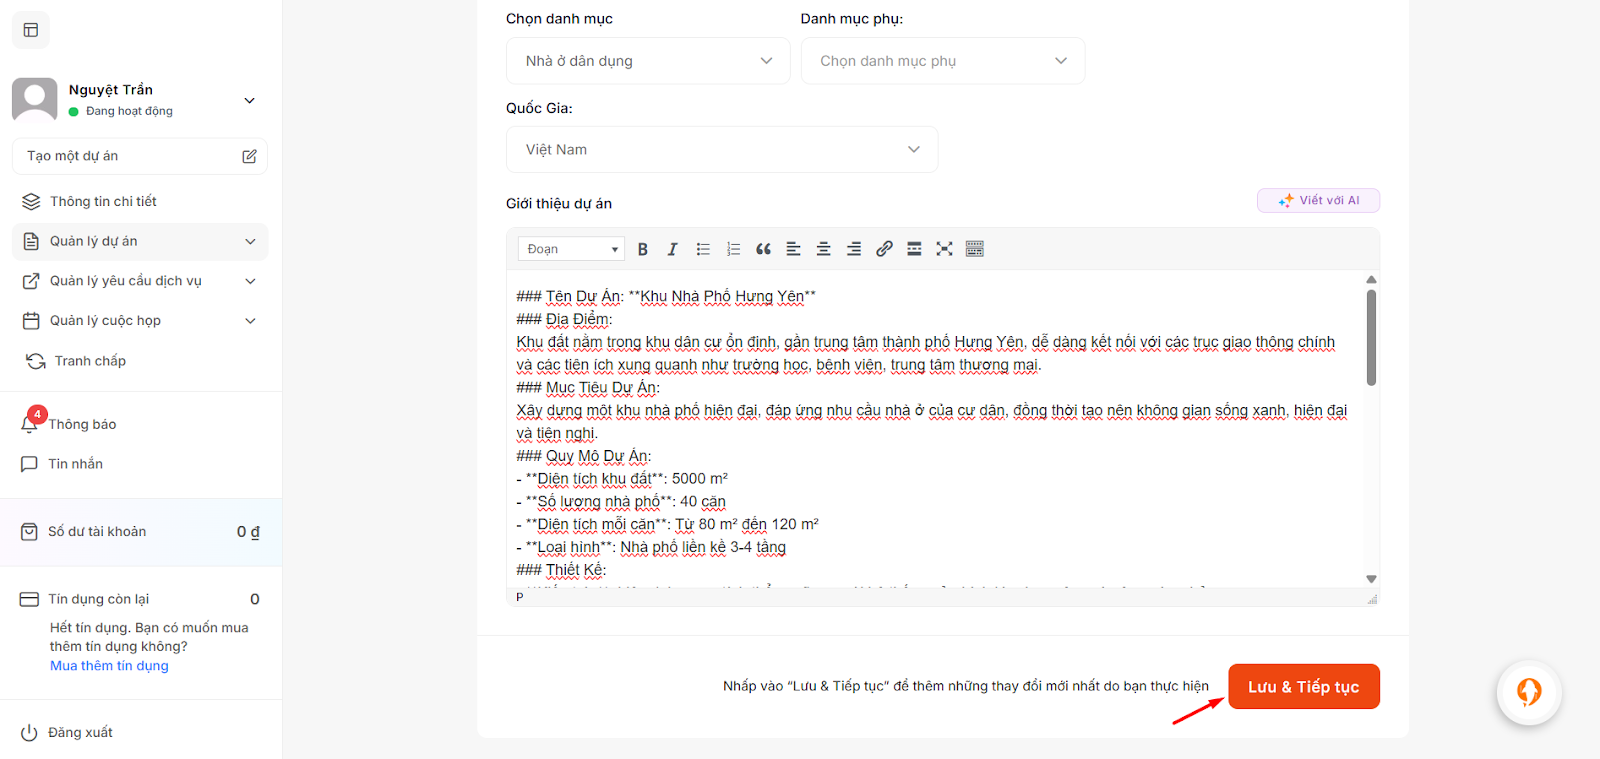Open the Chọn danh mục phụ dropdown
Image resolution: width=1600 pixels, height=759 pixels.
coord(942,61)
